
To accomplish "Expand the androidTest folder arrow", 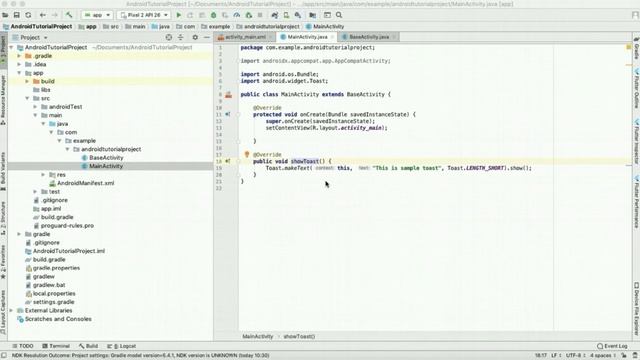I will coord(36,107).
